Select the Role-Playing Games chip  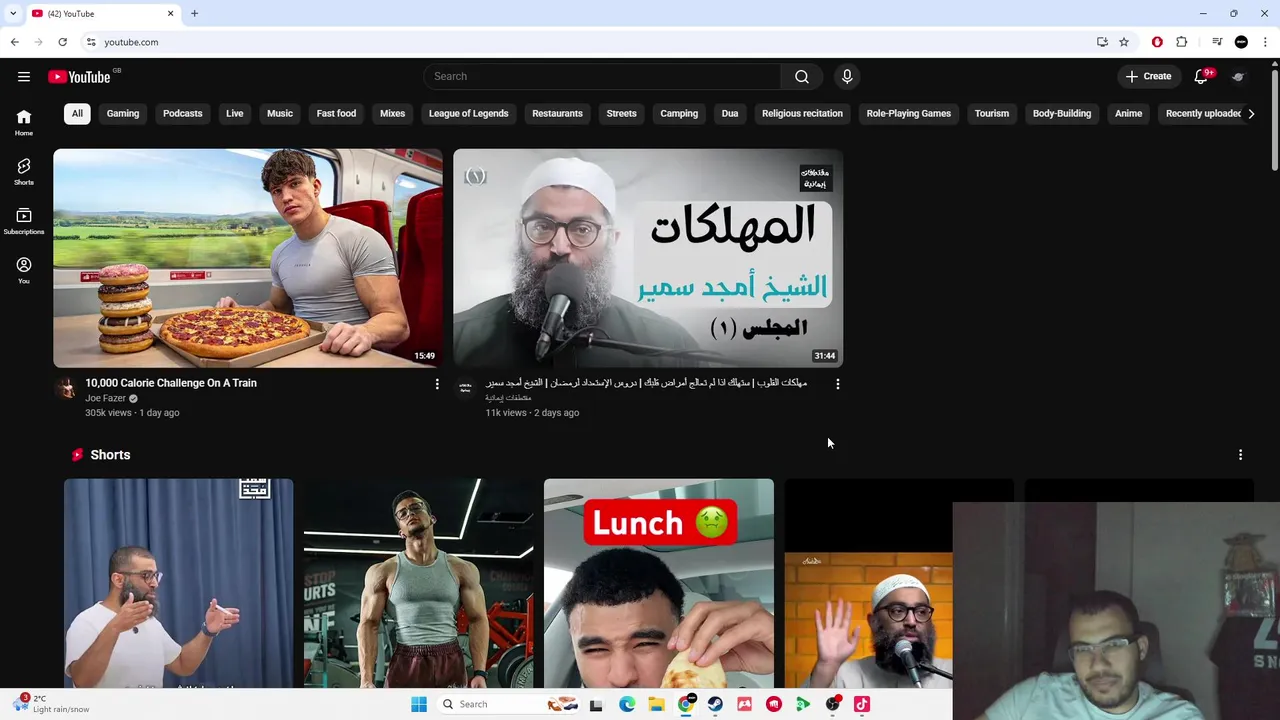click(x=909, y=114)
